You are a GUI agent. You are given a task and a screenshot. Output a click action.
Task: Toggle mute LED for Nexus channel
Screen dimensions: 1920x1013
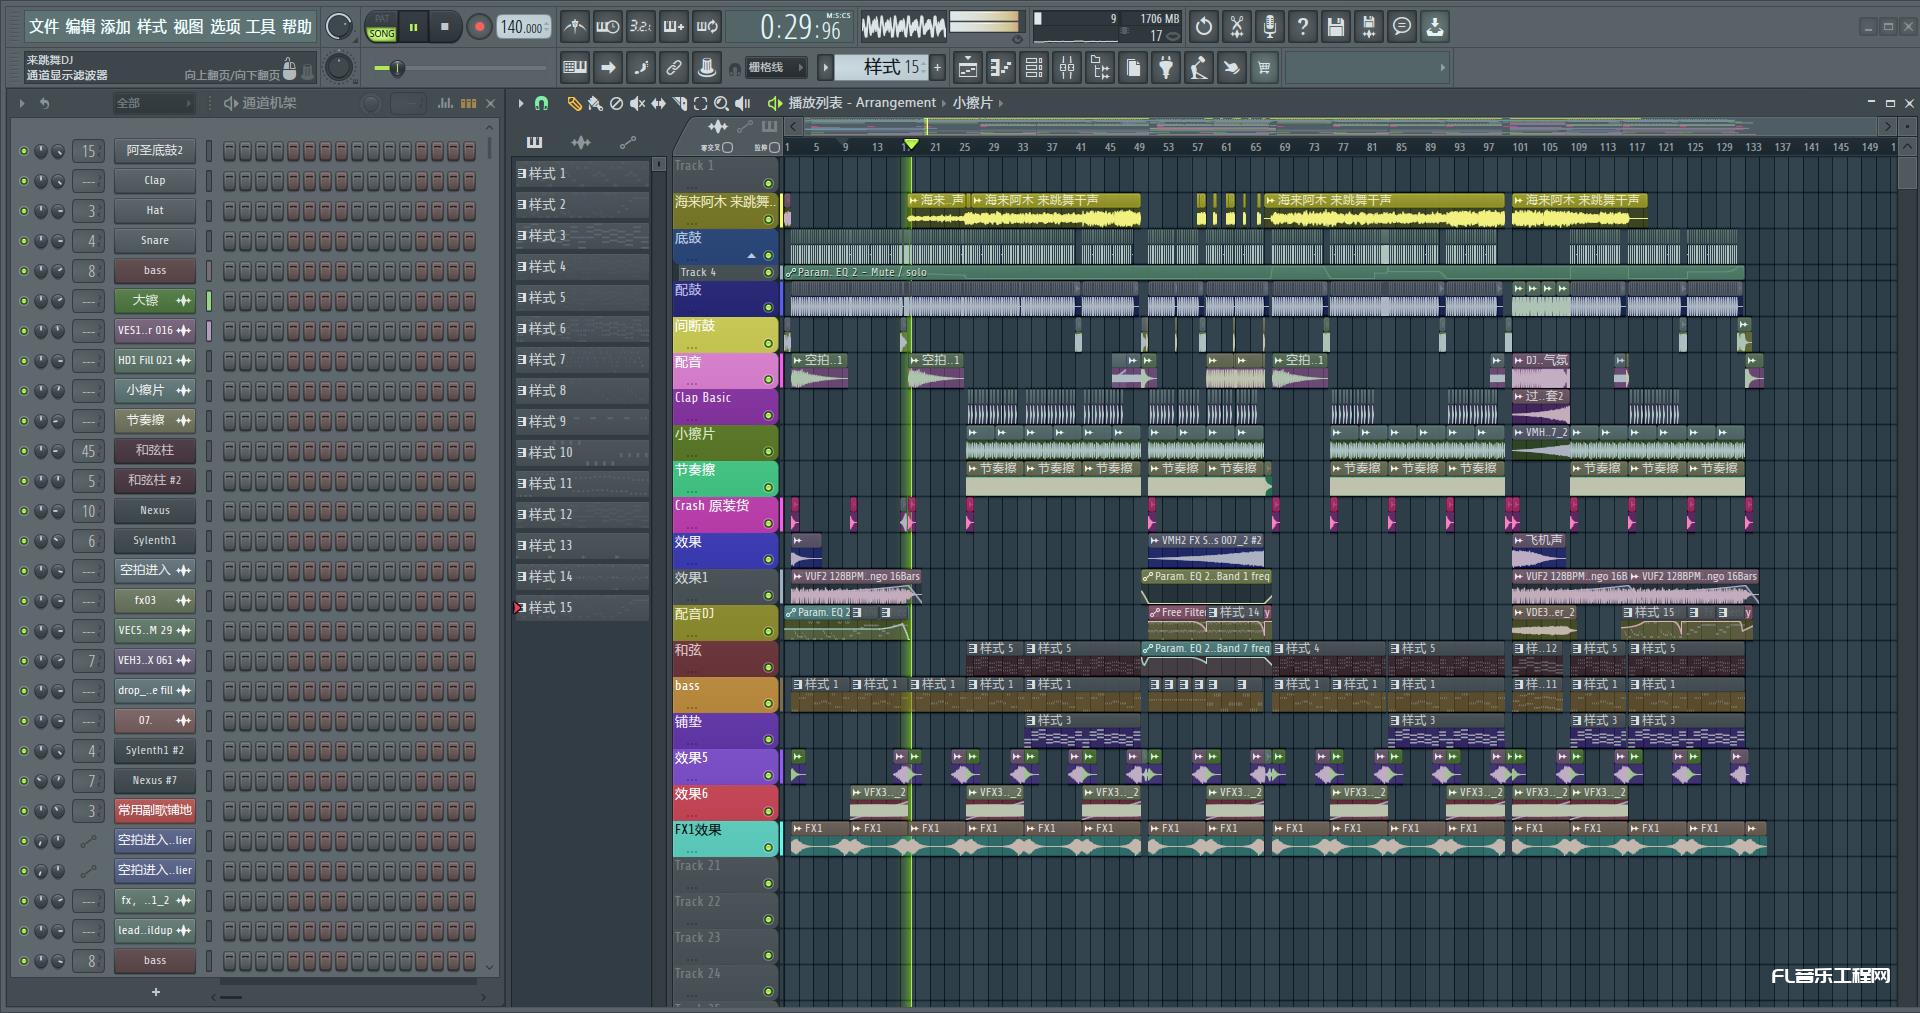pos(24,511)
